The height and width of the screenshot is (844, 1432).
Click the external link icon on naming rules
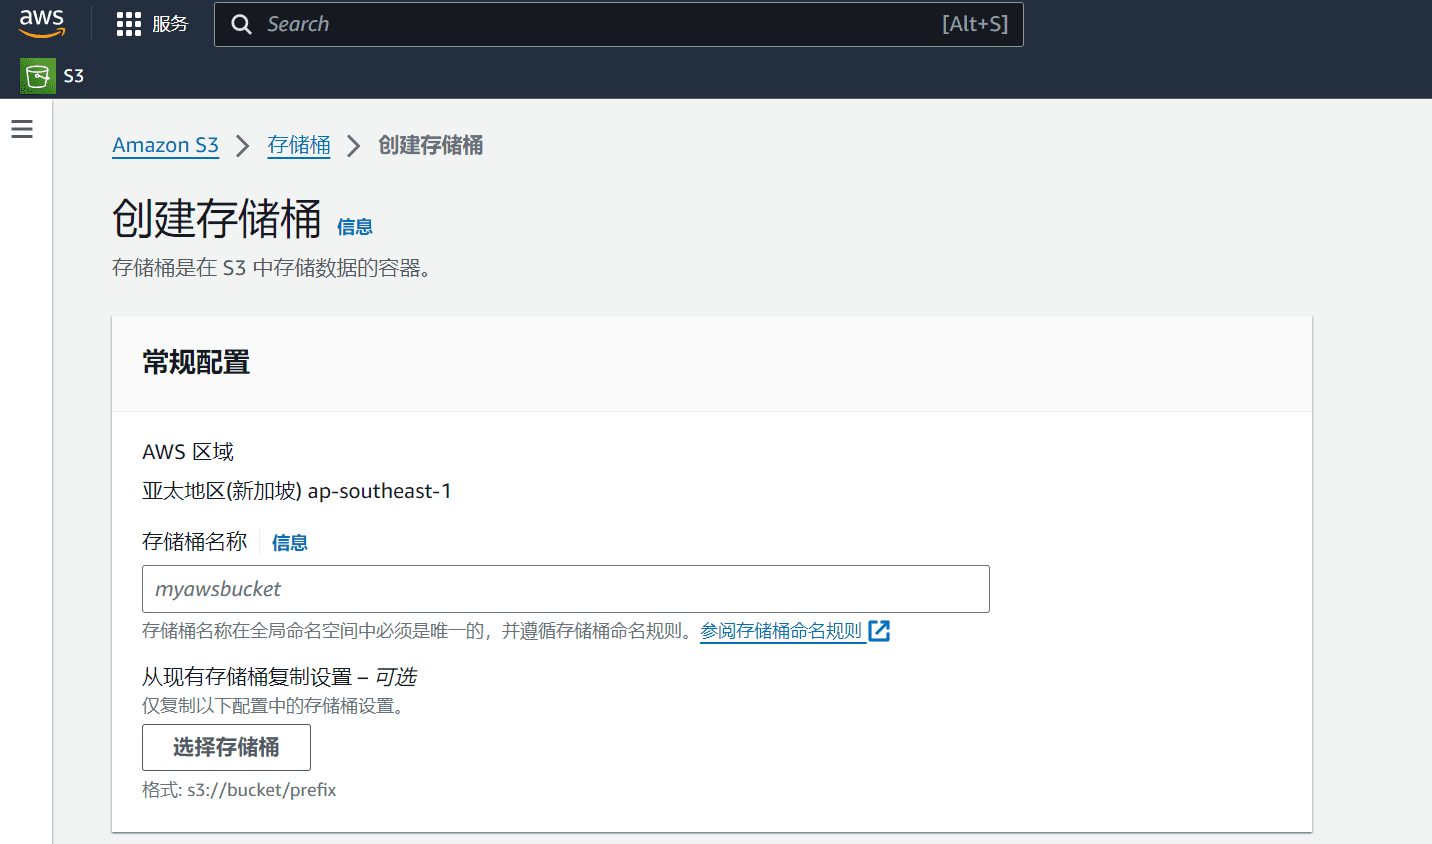[881, 631]
